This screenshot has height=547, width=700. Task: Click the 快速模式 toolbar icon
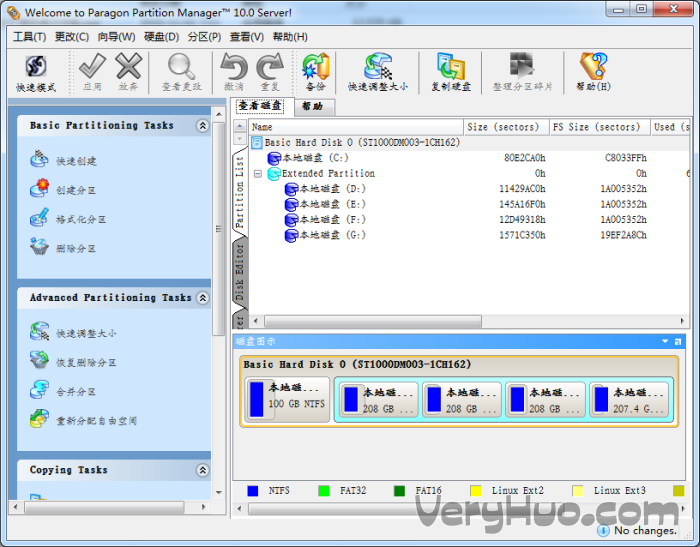(x=36, y=74)
